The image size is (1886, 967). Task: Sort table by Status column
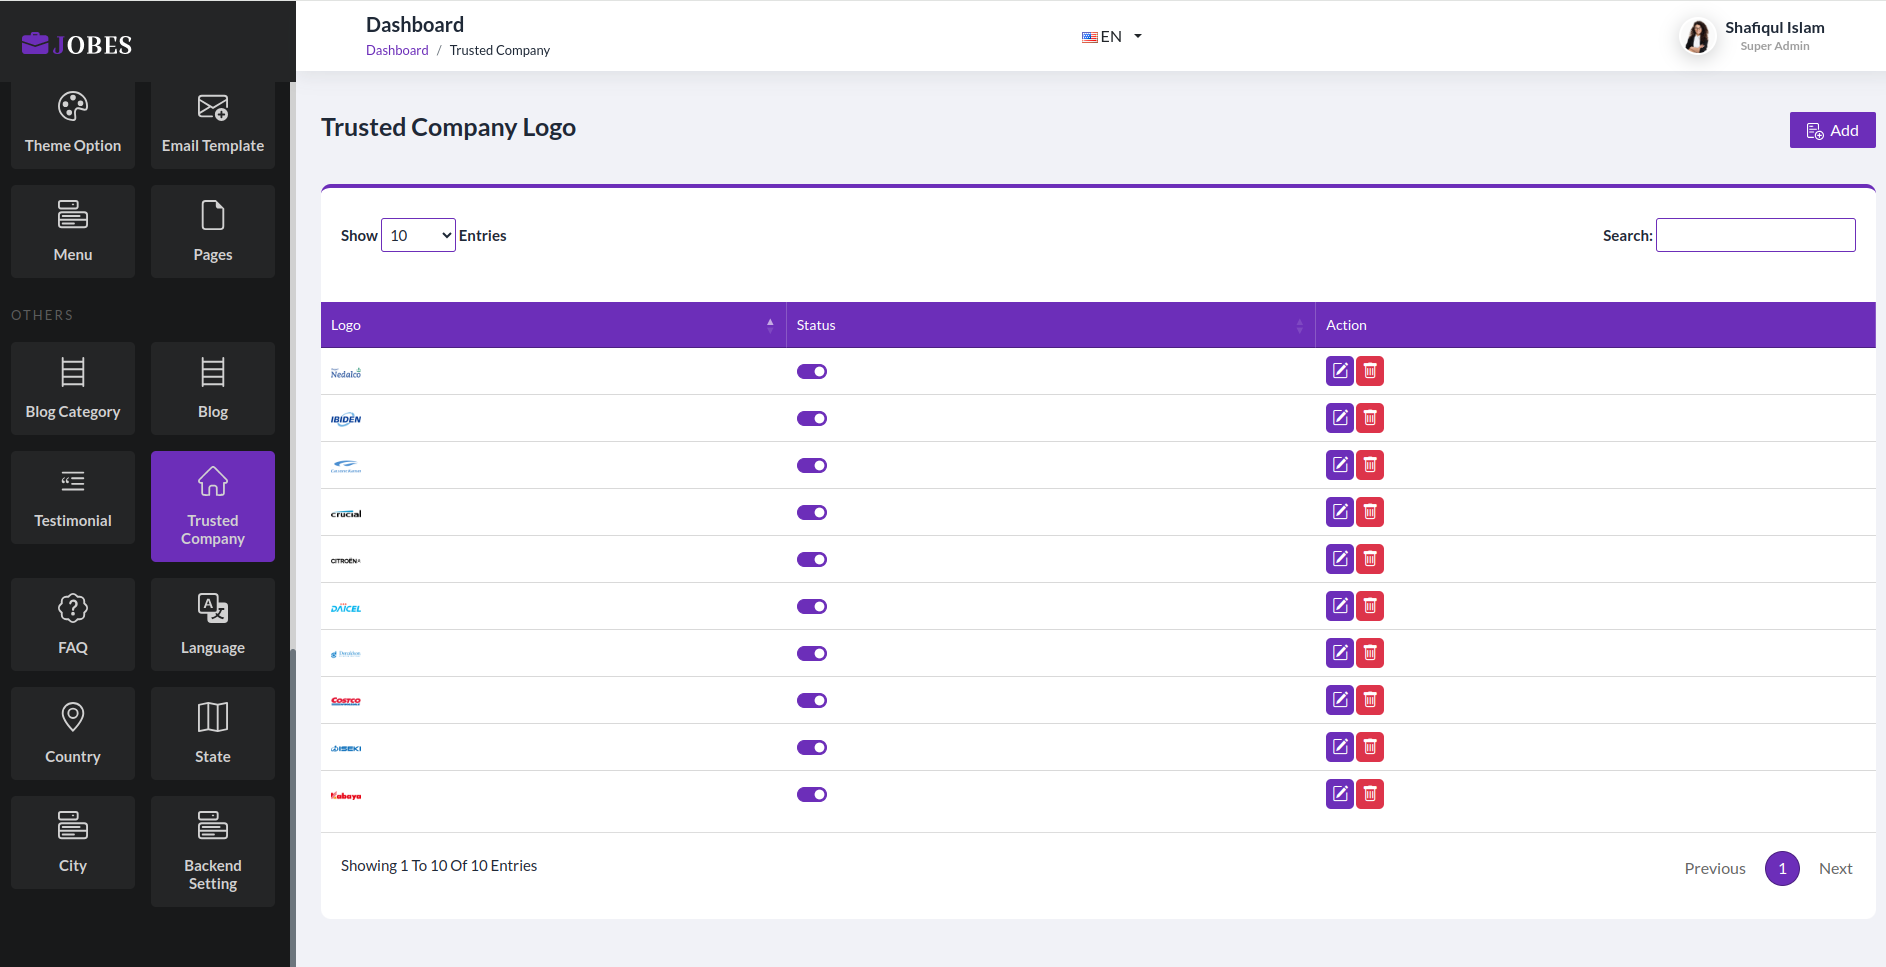tap(1051, 325)
